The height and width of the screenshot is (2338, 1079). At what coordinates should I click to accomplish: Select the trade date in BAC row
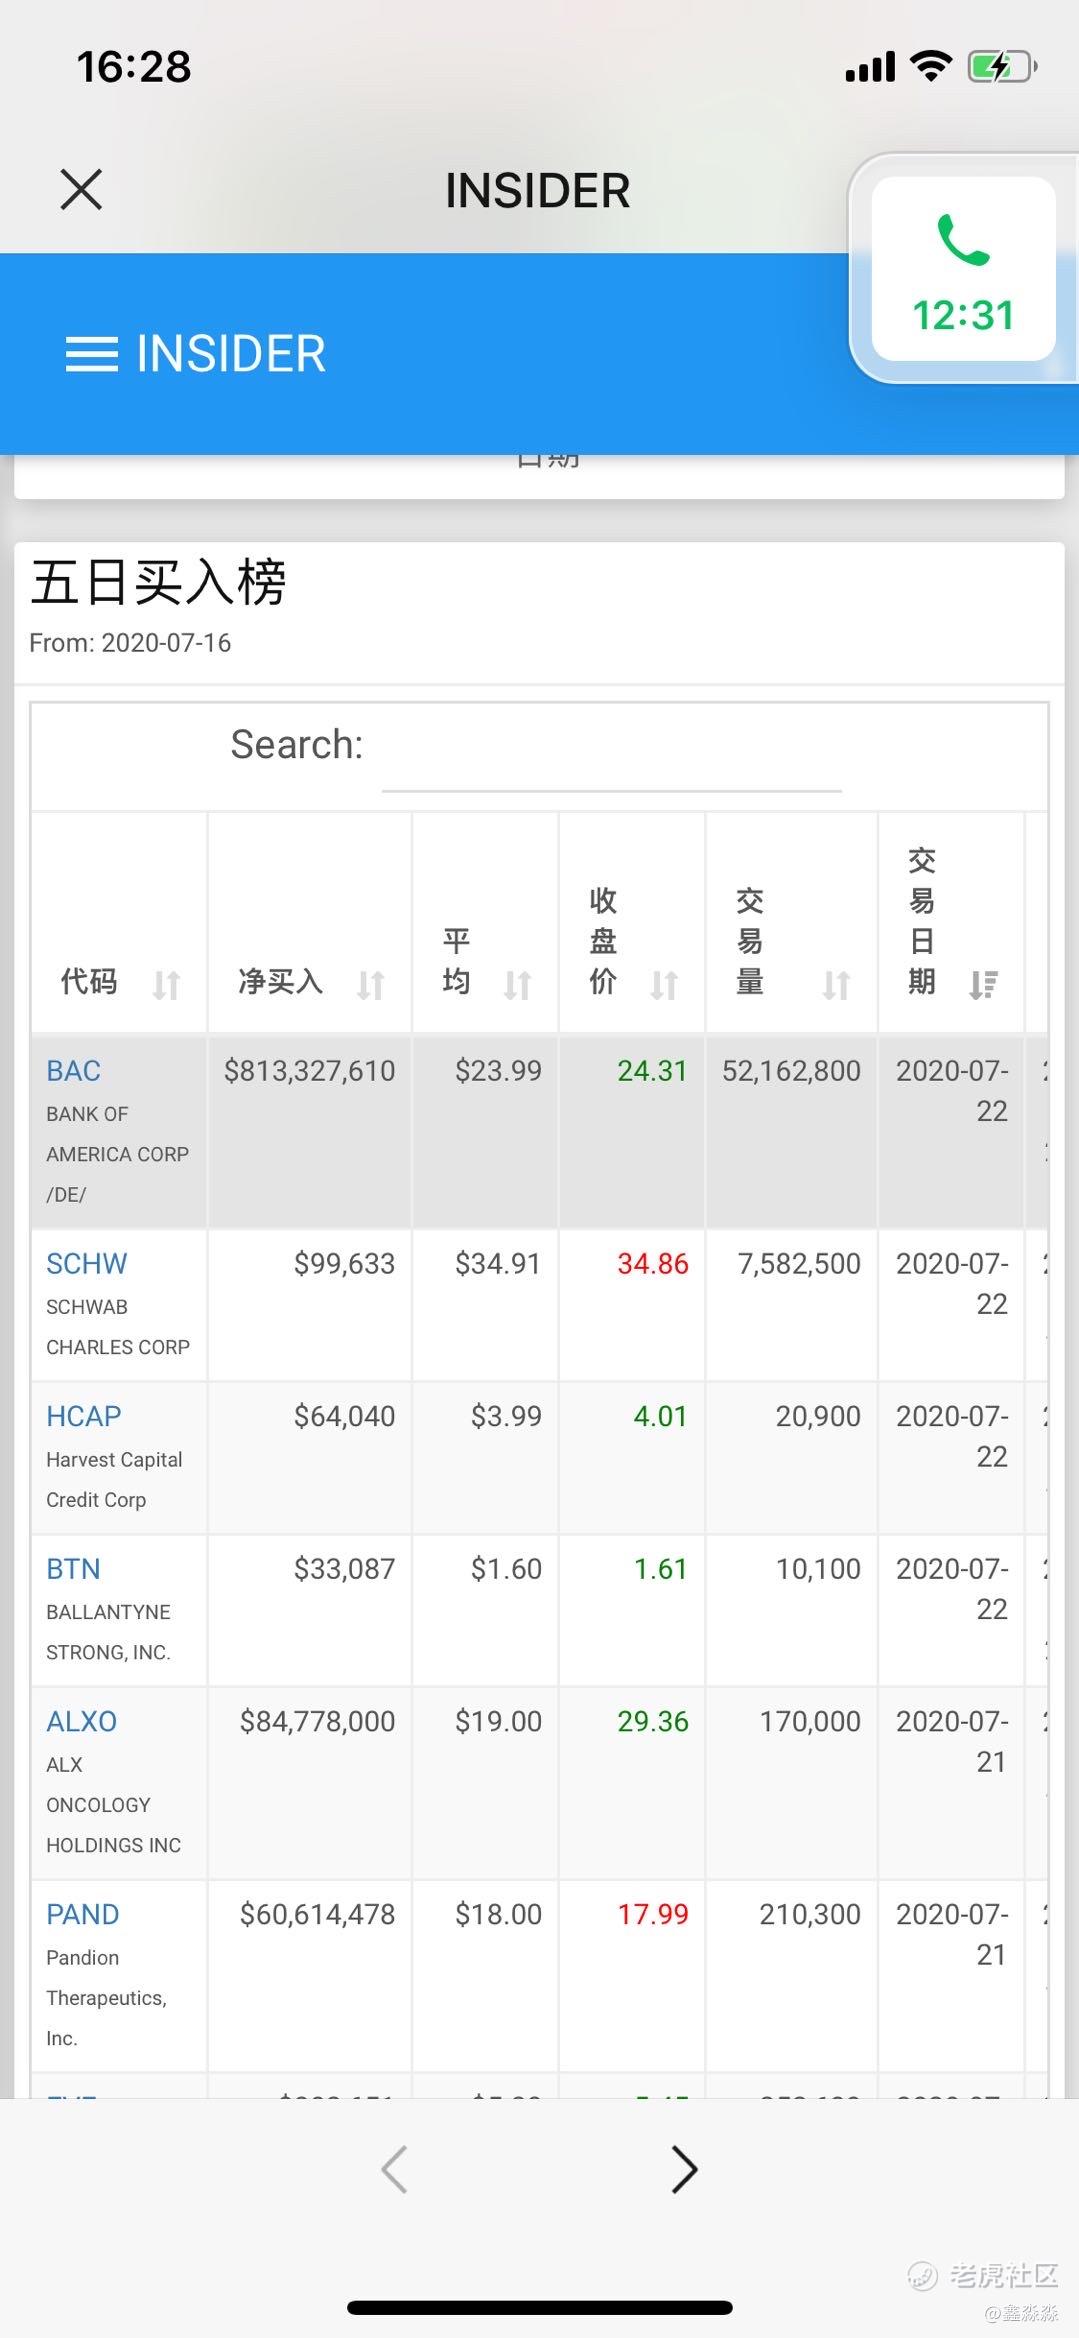click(x=952, y=1091)
